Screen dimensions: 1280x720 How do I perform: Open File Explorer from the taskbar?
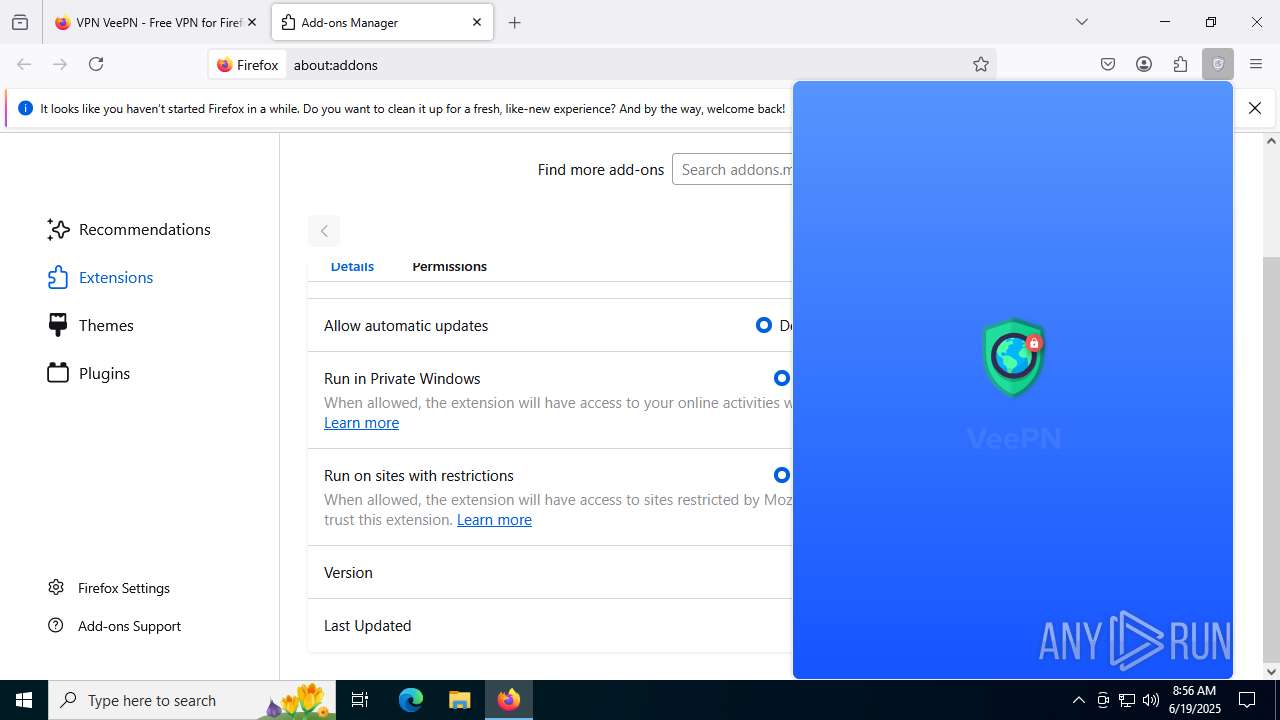point(459,700)
